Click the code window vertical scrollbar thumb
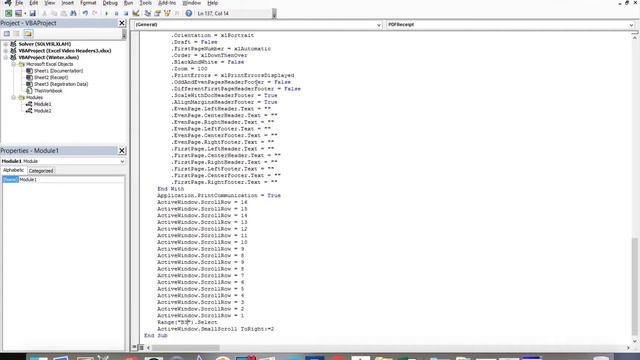The width and height of the screenshot is (640, 360). coord(634,286)
